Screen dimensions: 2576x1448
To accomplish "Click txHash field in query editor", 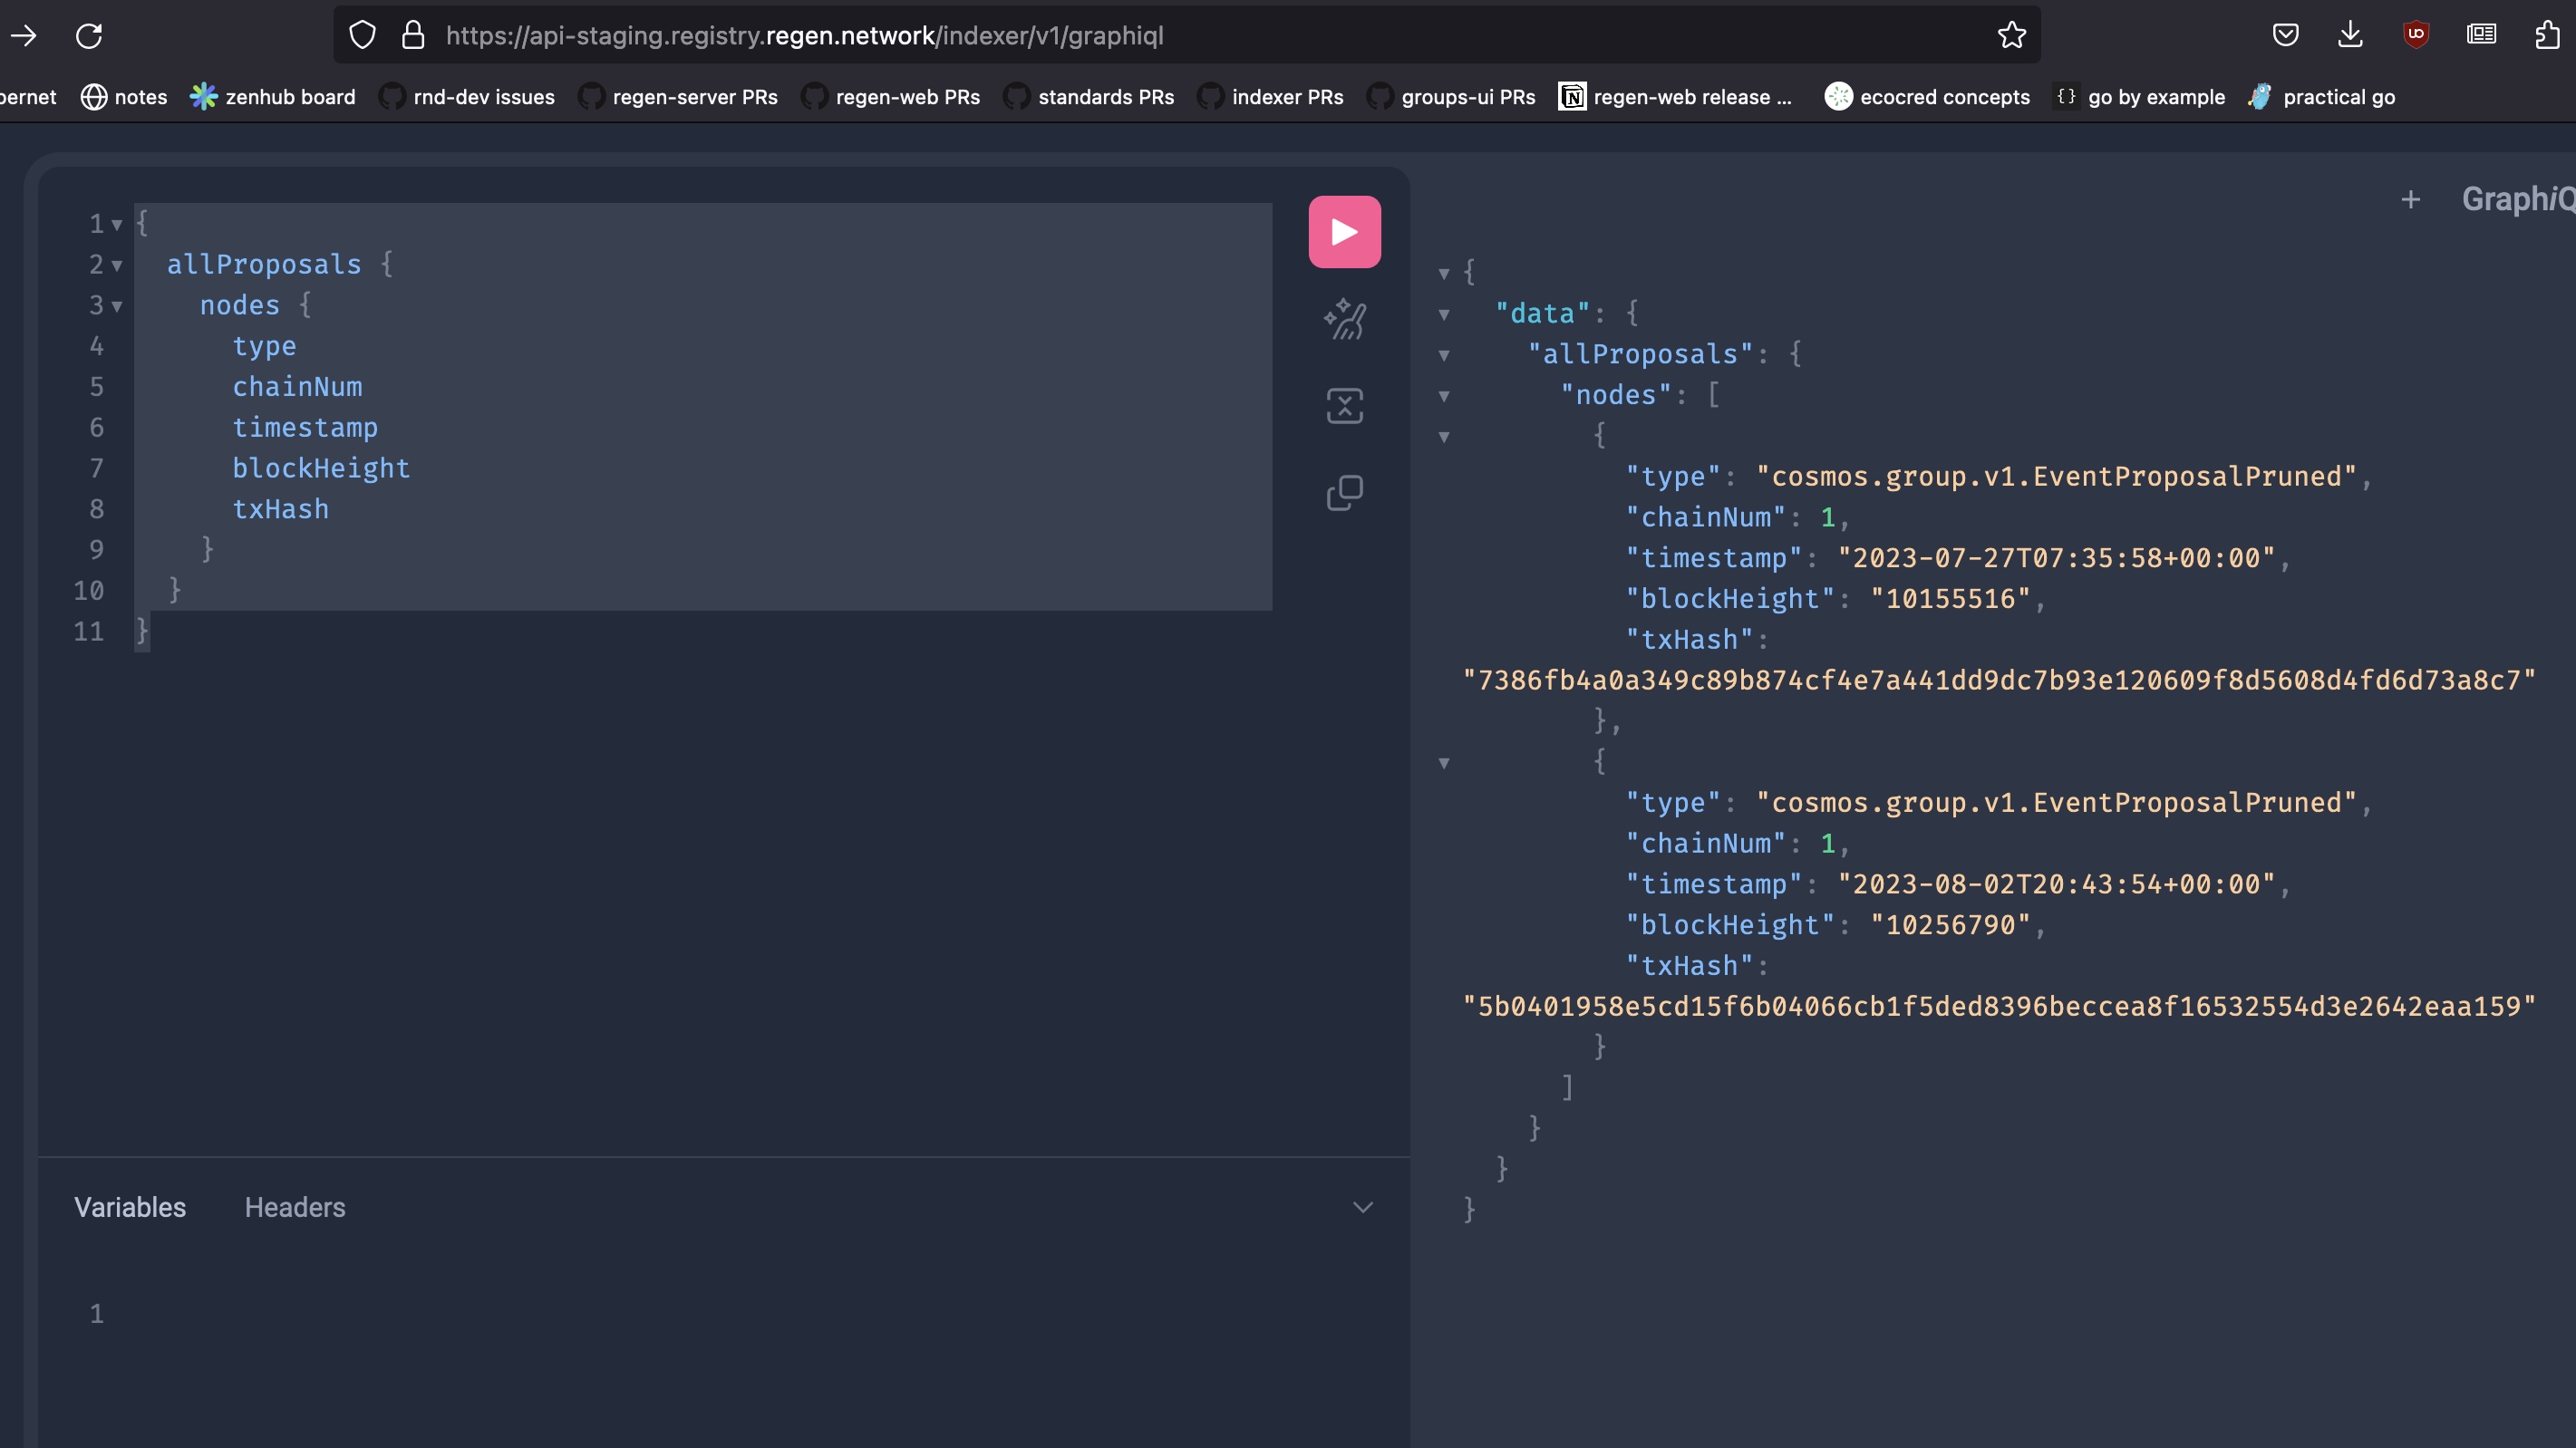I will (280, 509).
